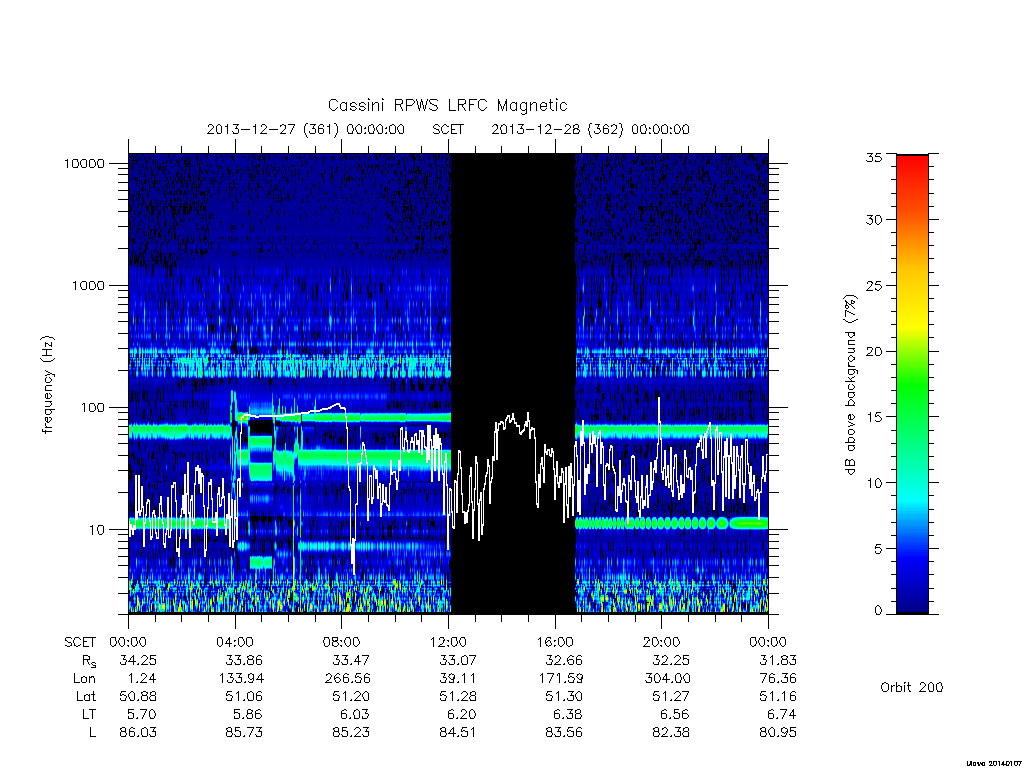Click the Lat value '50.88'
Screen dimensions: 1024x768
tap(138, 697)
